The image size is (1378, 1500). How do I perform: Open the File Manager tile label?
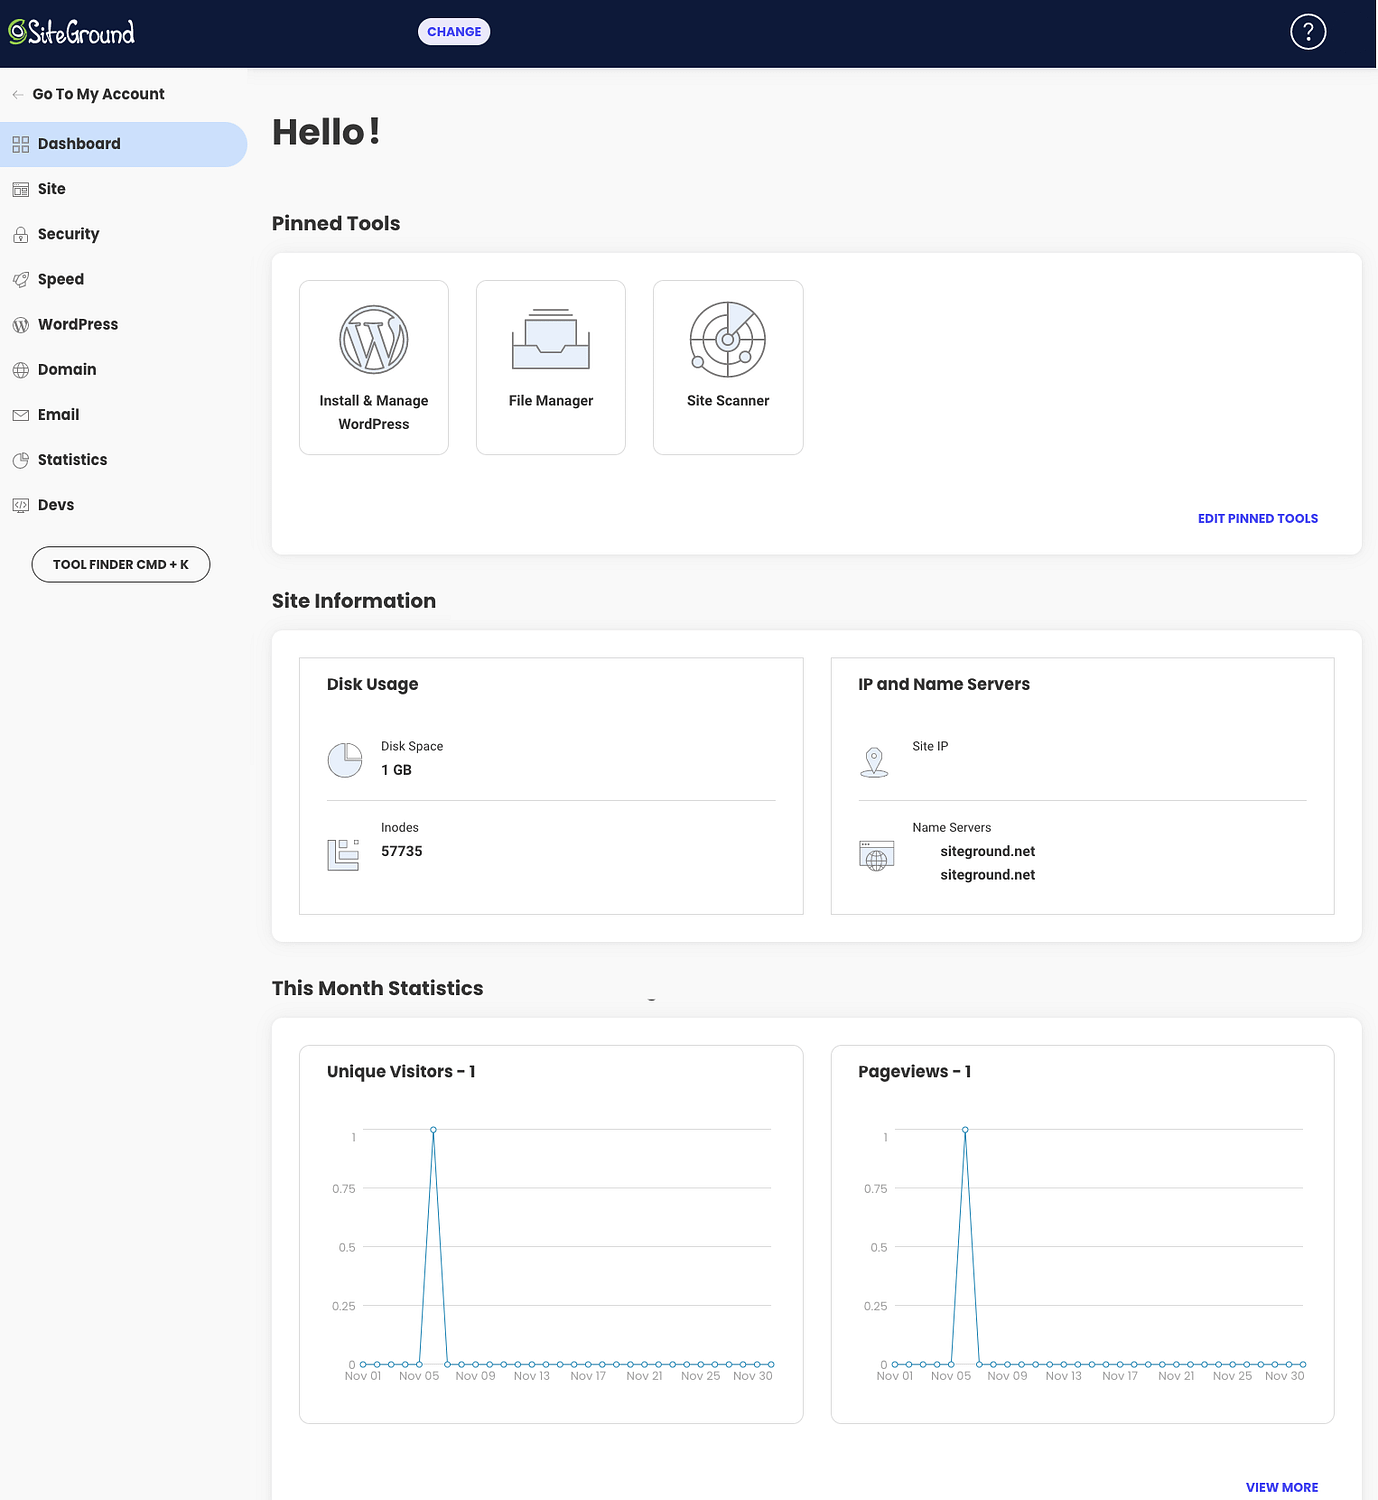coord(551,400)
